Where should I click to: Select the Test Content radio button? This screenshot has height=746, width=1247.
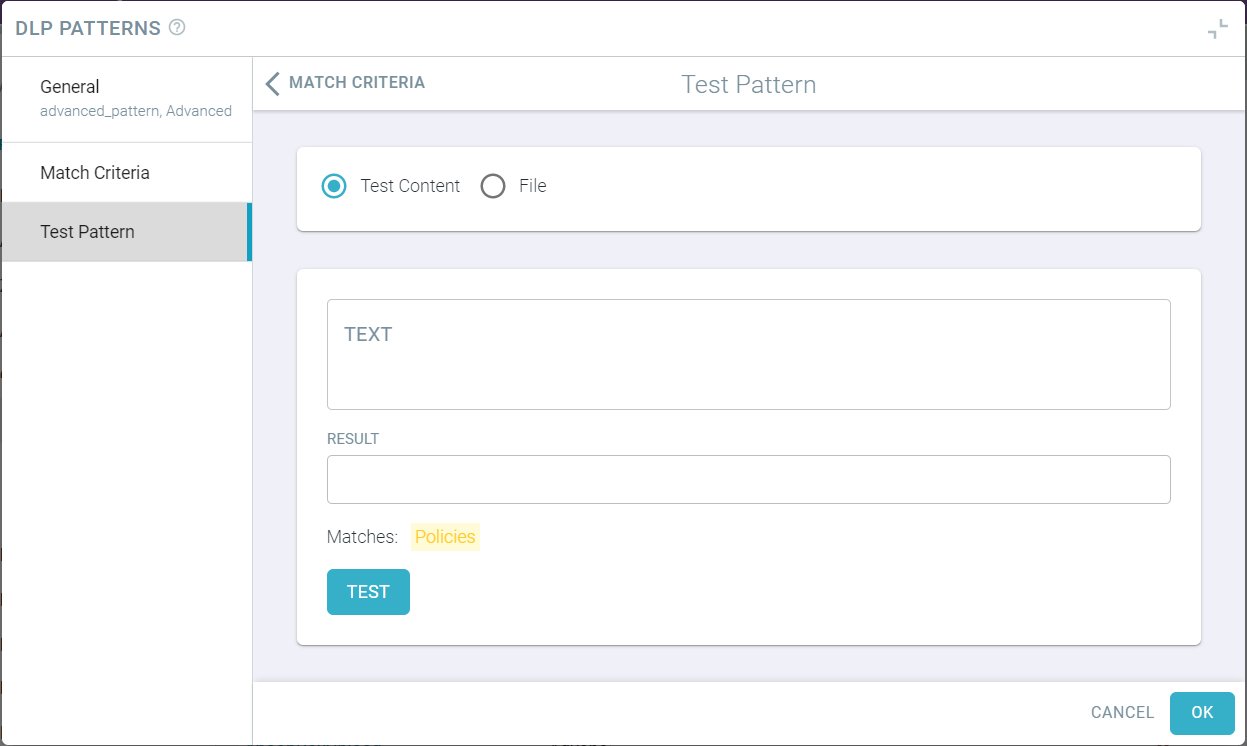pyautogui.click(x=334, y=186)
